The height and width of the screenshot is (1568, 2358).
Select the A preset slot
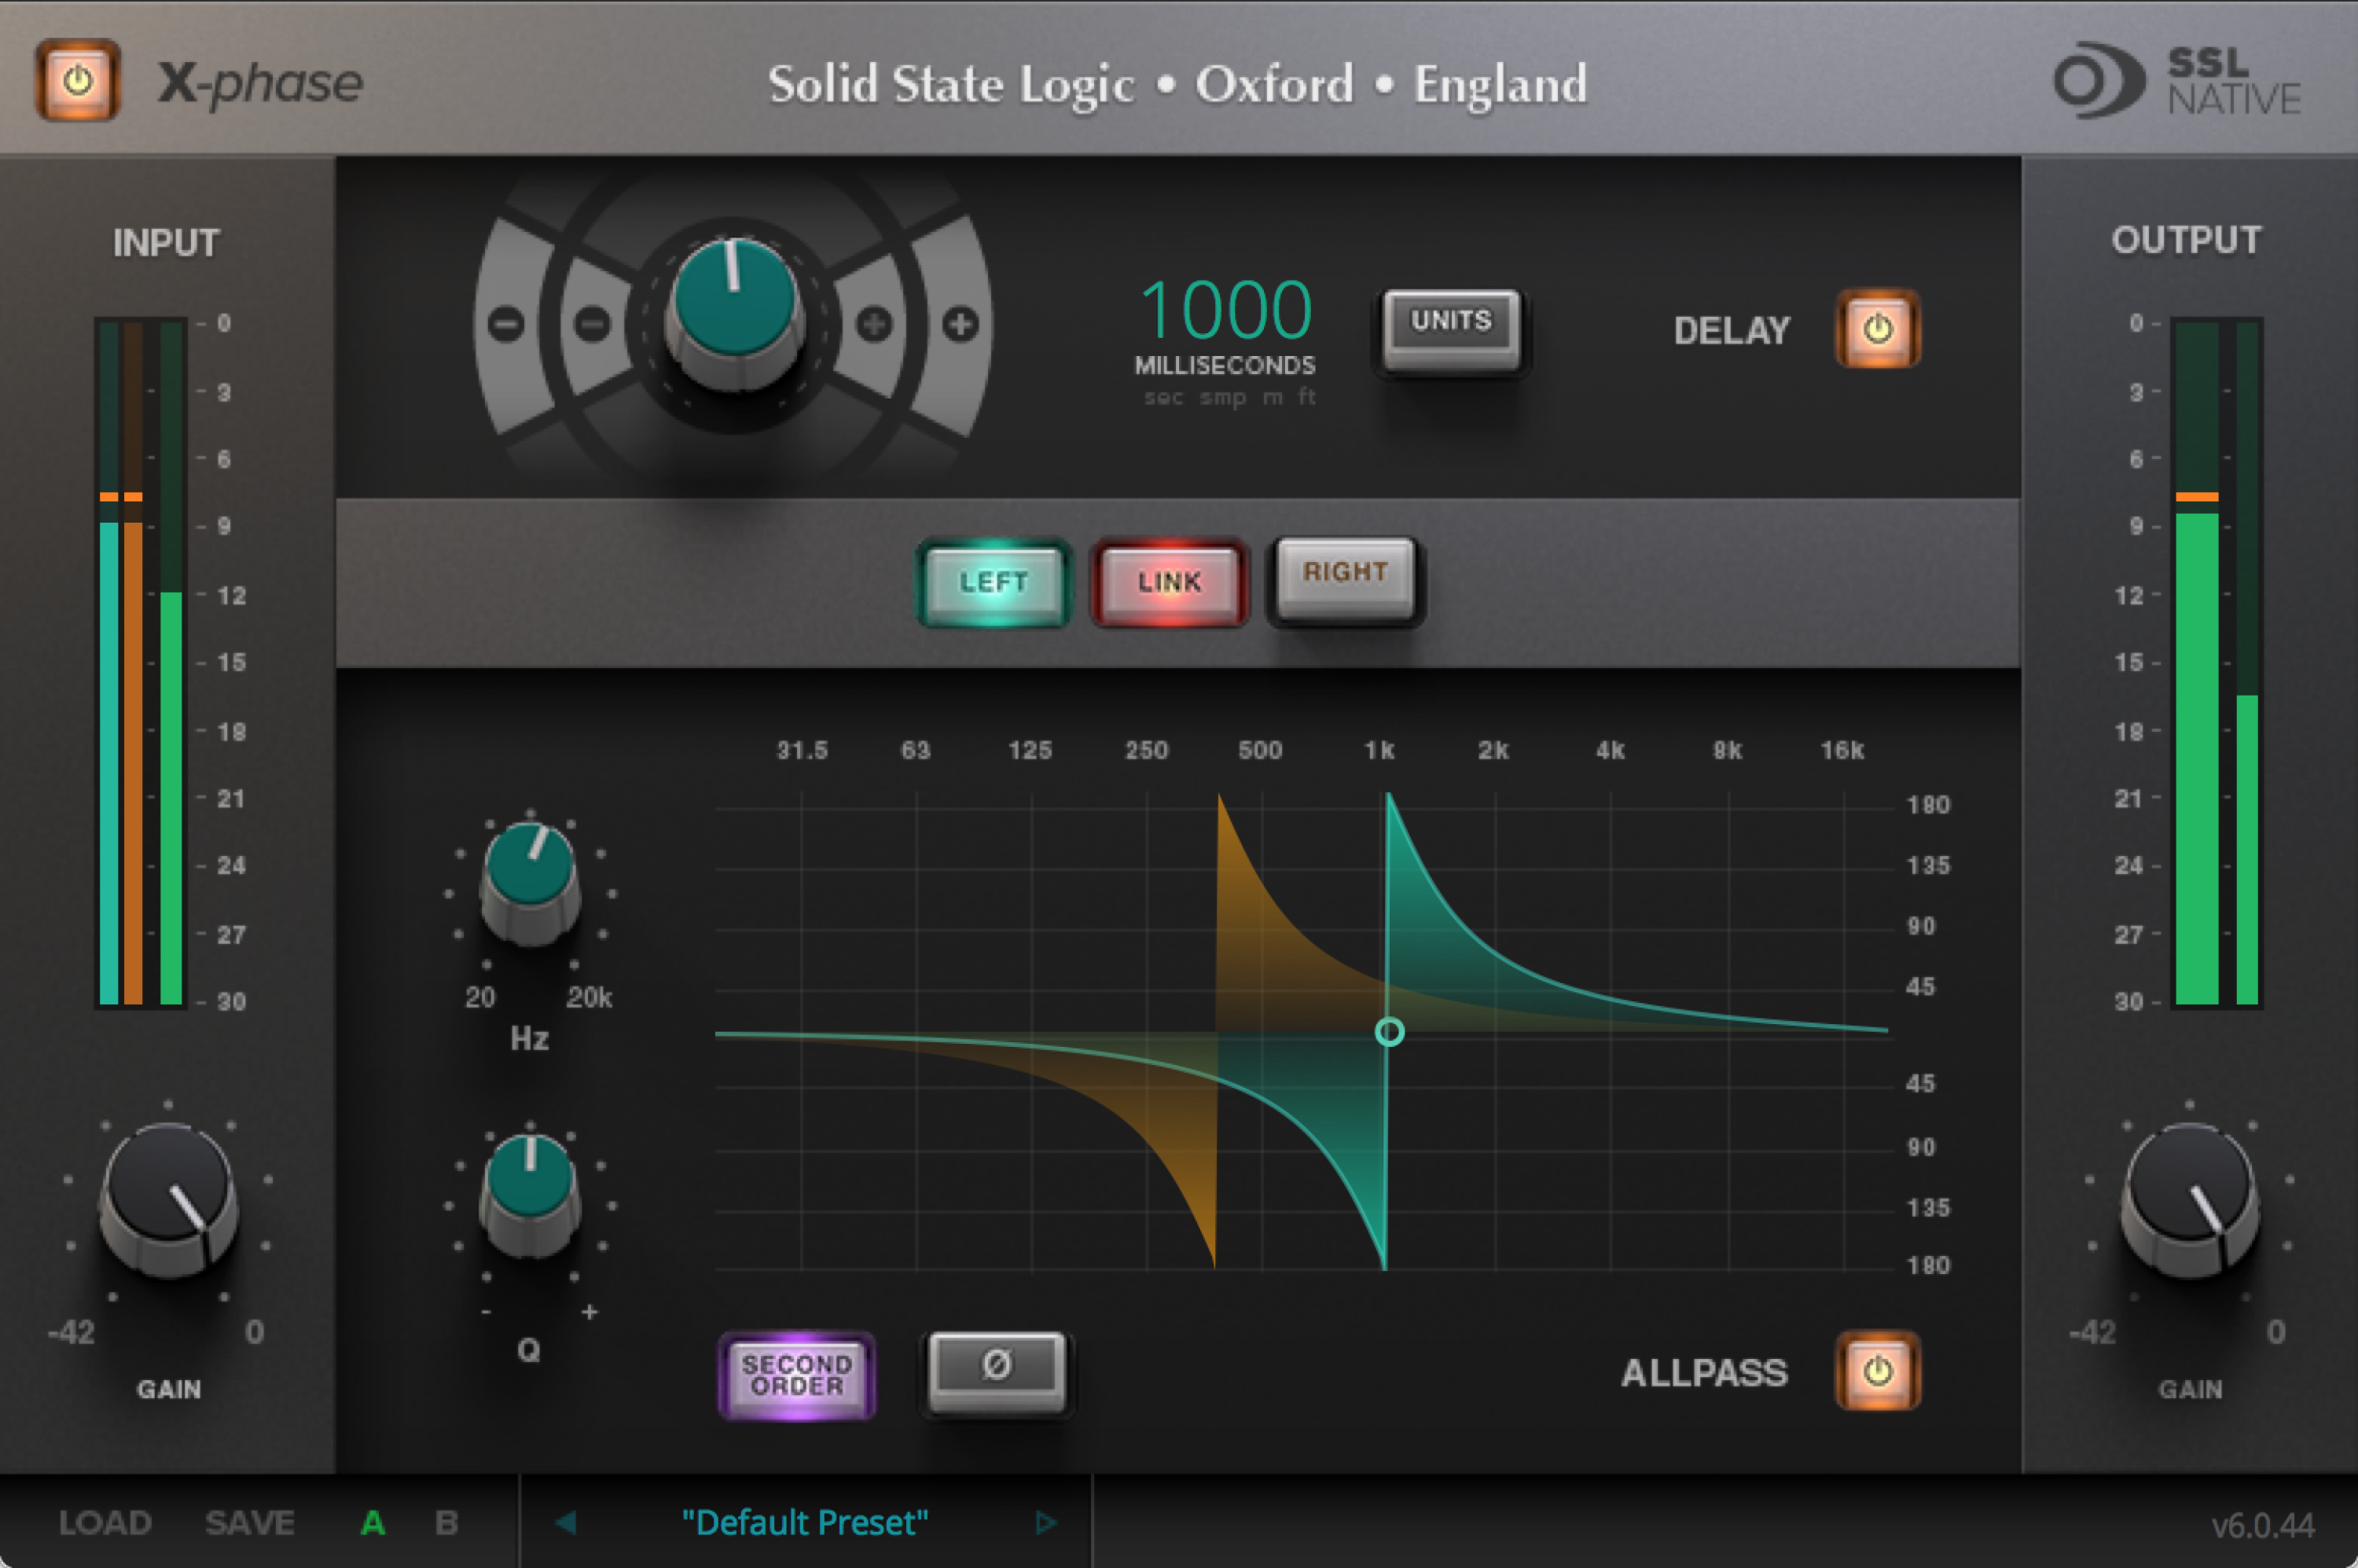(373, 1522)
